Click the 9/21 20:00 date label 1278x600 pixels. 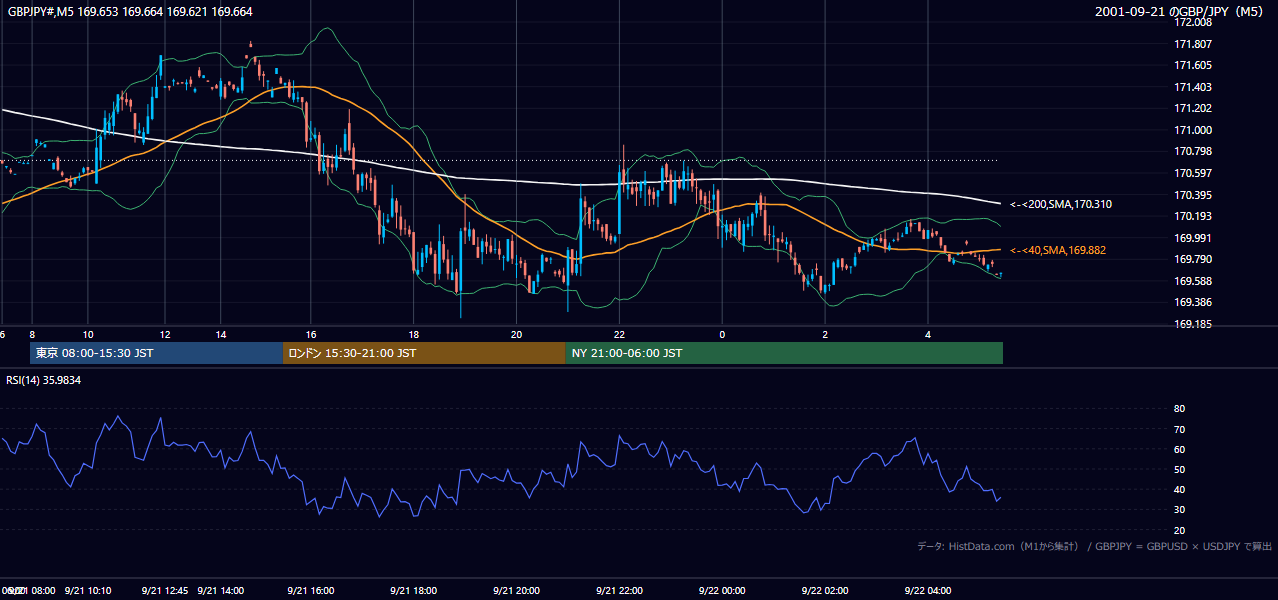(516, 591)
